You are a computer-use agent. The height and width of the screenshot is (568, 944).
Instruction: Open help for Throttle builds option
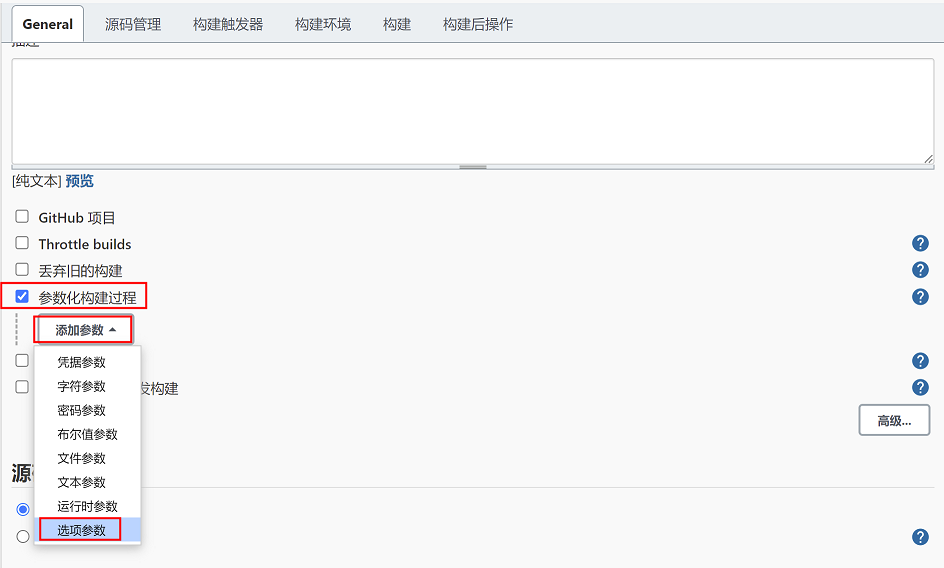pos(920,244)
